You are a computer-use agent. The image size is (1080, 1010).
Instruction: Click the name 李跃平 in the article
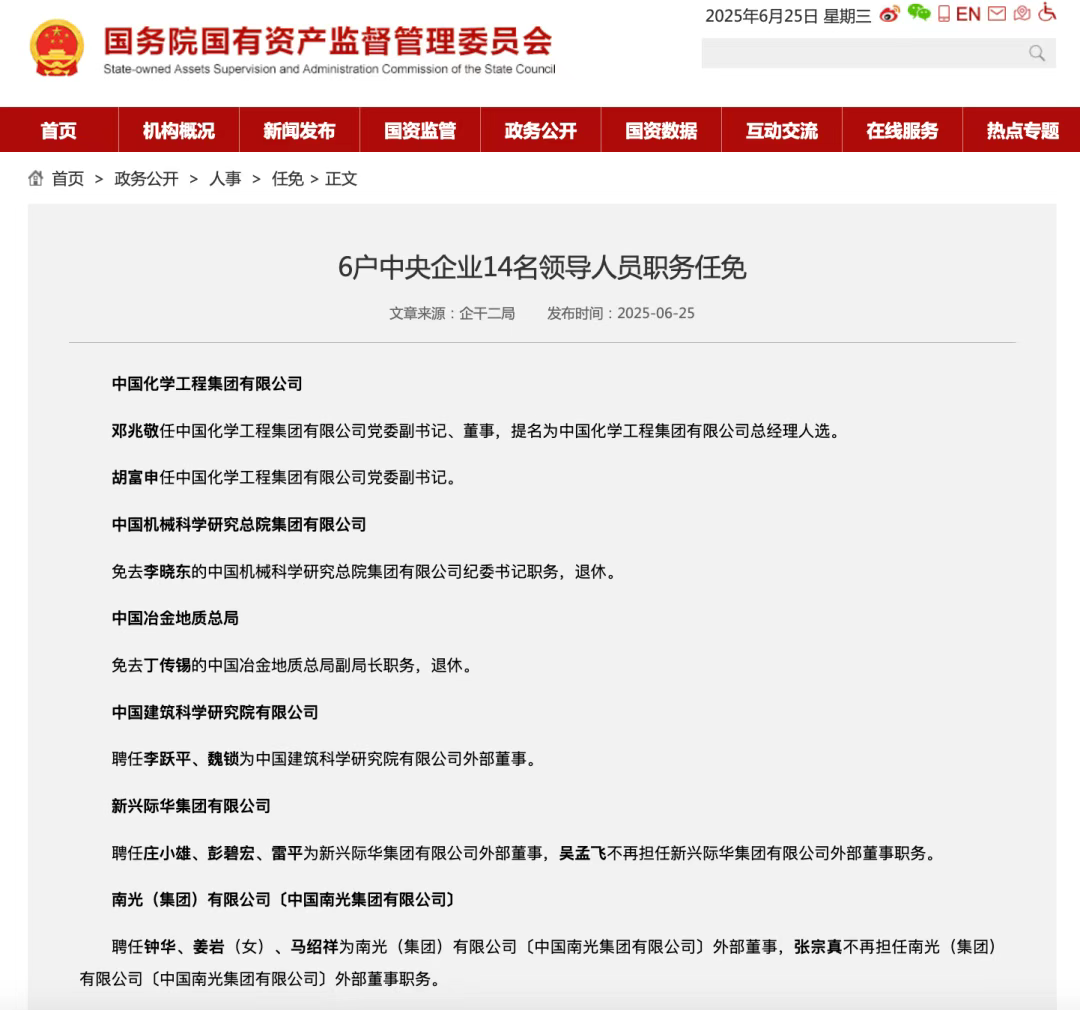click(x=167, y=759)
